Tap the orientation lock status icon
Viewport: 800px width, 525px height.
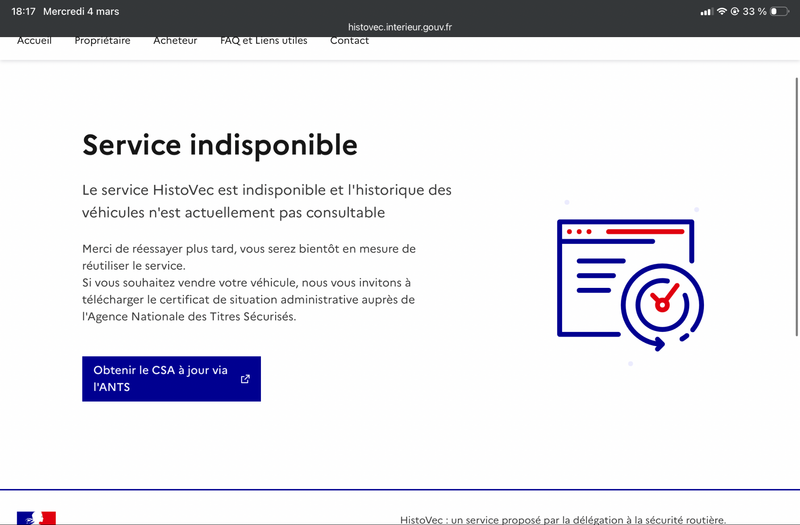pyautogui.click(x=735, y=11)
